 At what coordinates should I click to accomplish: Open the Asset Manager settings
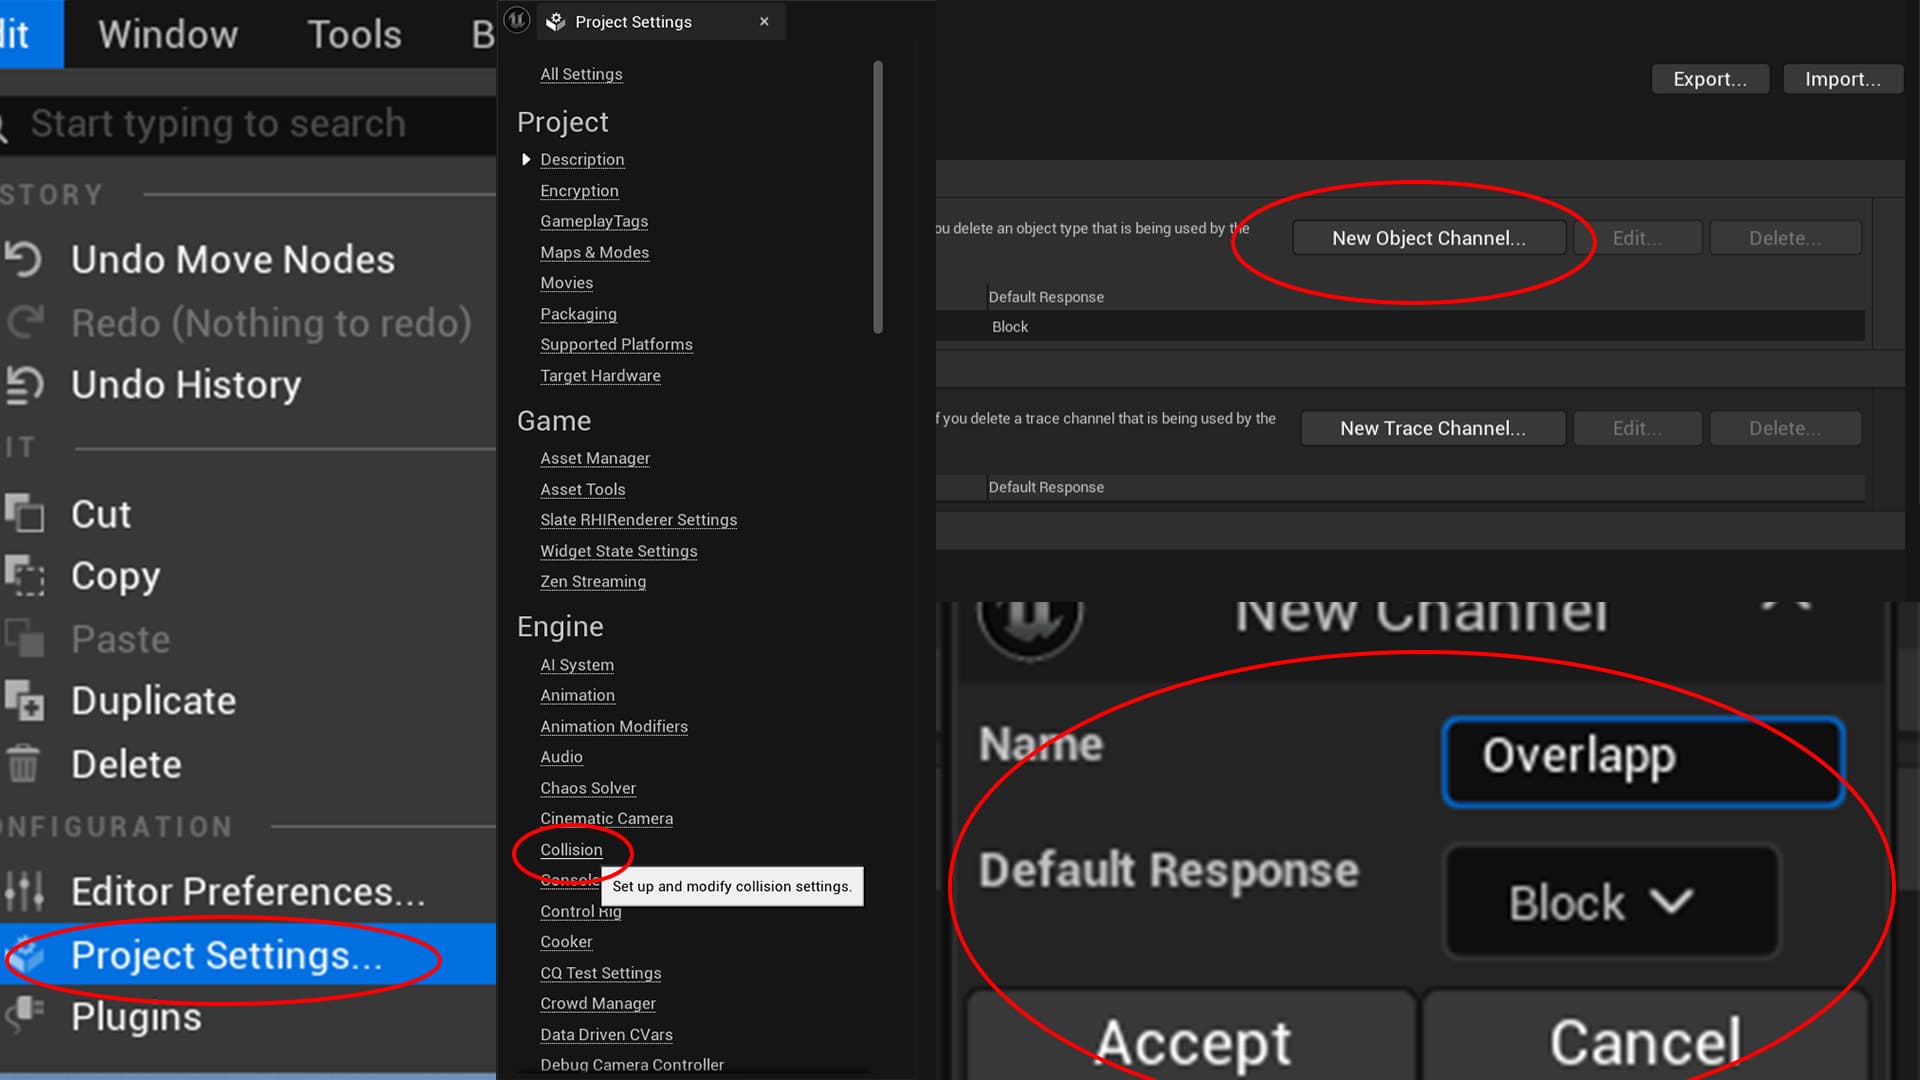(x=595, y=458)
